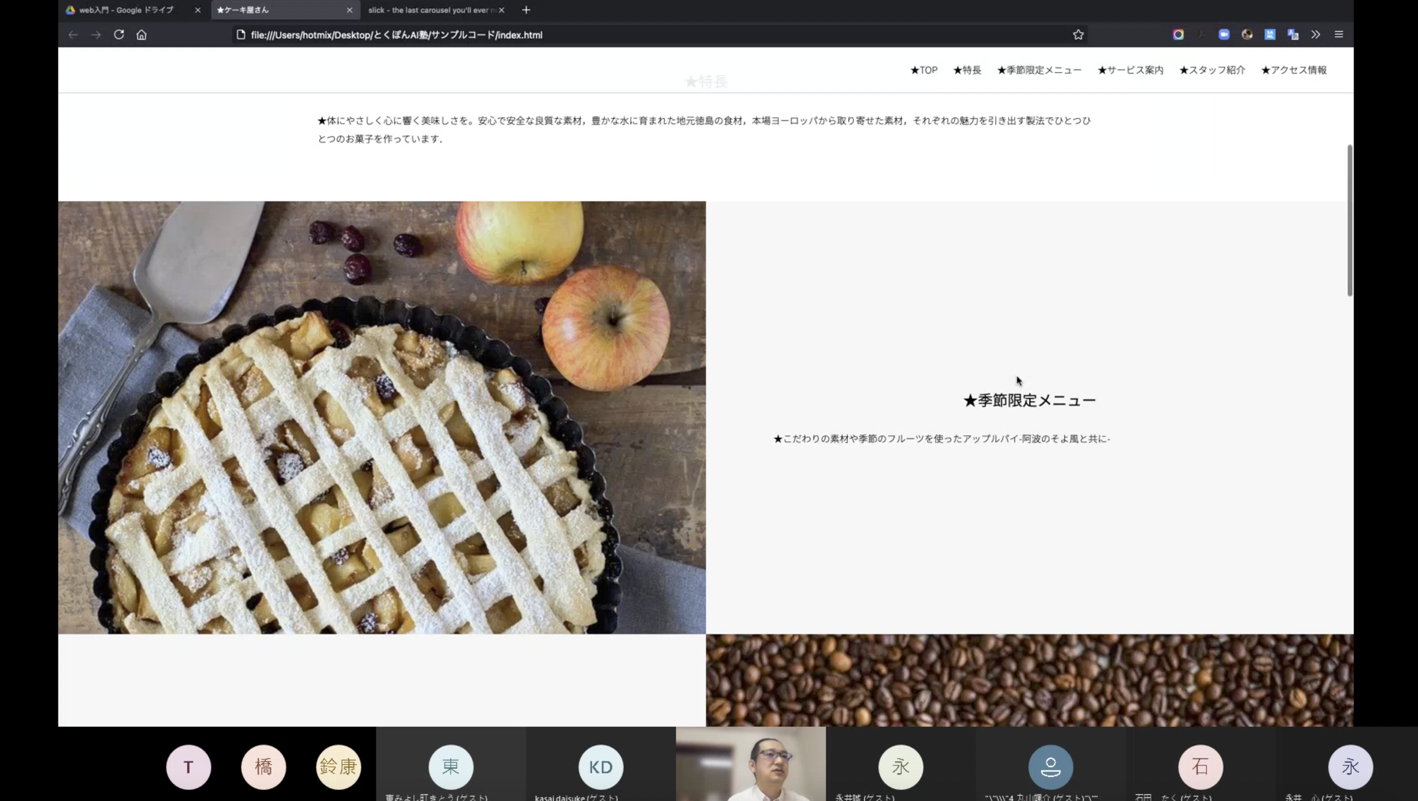Open the browser home page icon
Image resolution: width=1418 pixels, height=801 pixels.
click(x=142, y=35)
